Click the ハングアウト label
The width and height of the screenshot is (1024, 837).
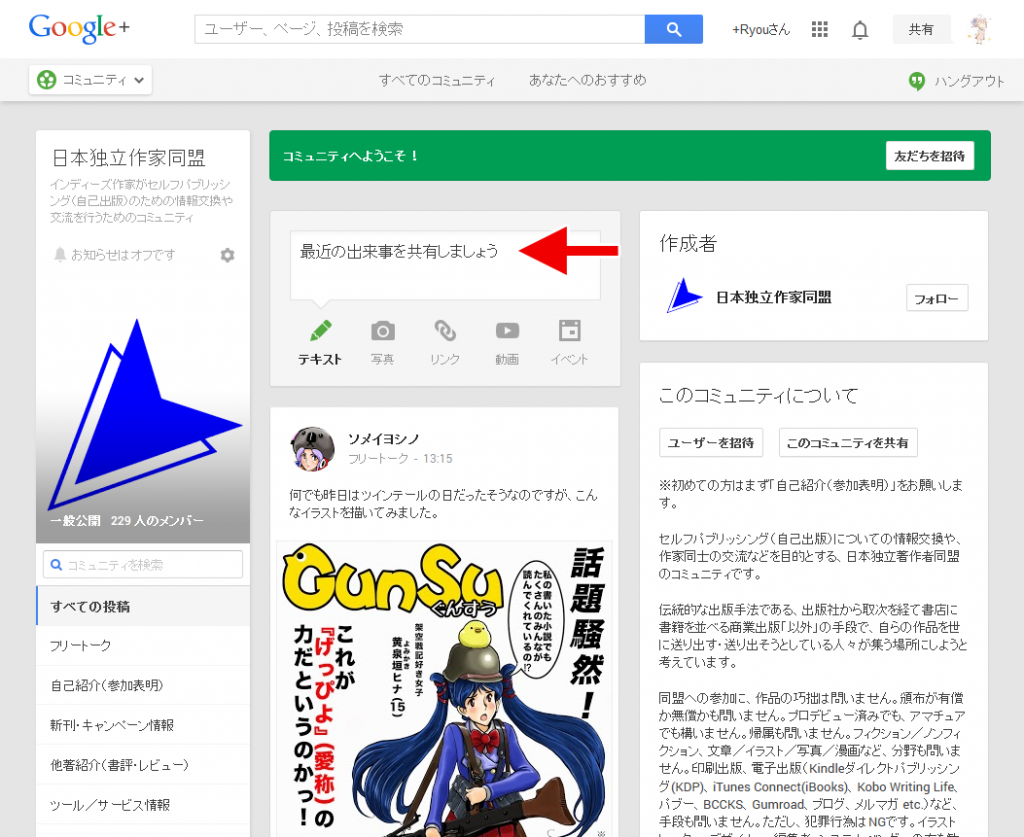coord(969,81)
